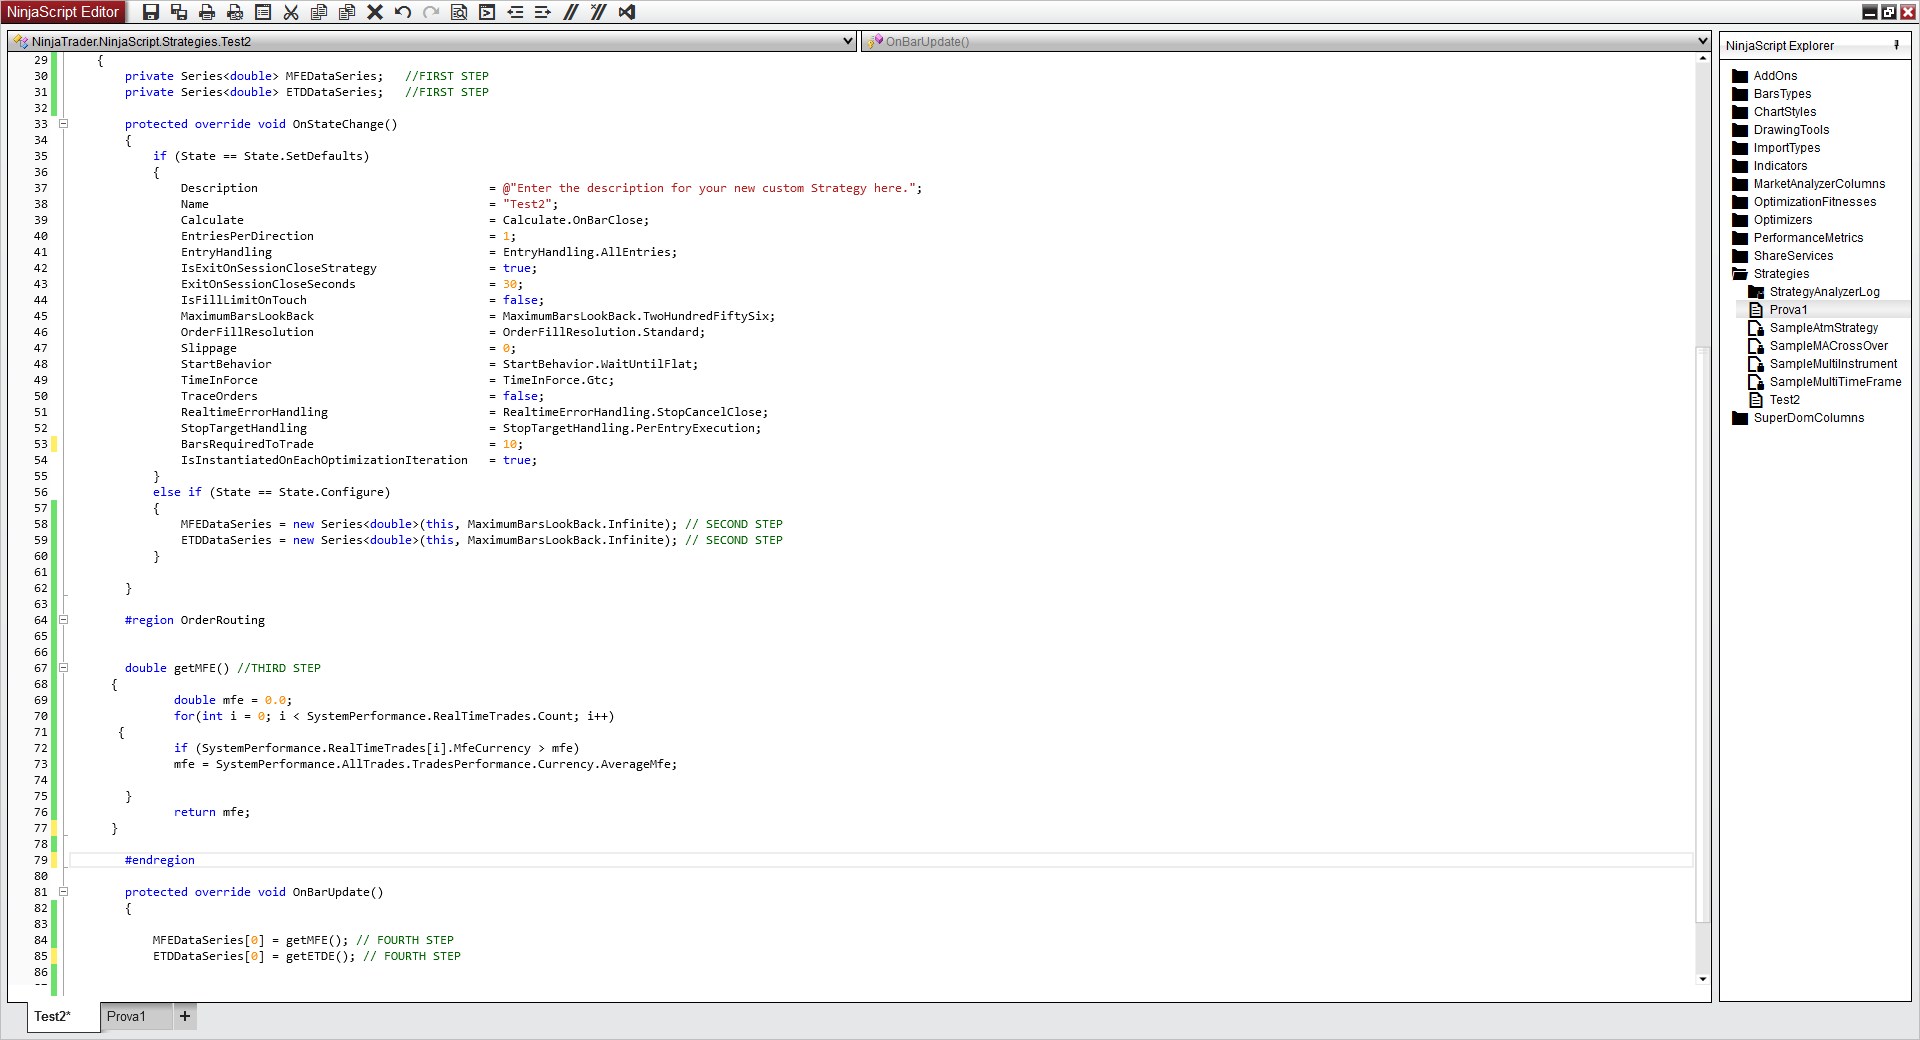
Task: Click the ETDDataSeries[0] assignment line
Action: [x=307, y=956]
